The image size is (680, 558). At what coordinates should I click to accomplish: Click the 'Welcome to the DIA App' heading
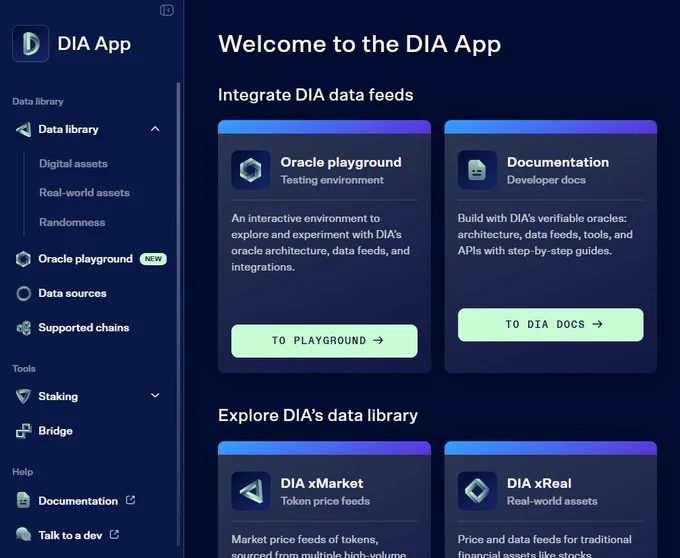(x=360, y=44)
